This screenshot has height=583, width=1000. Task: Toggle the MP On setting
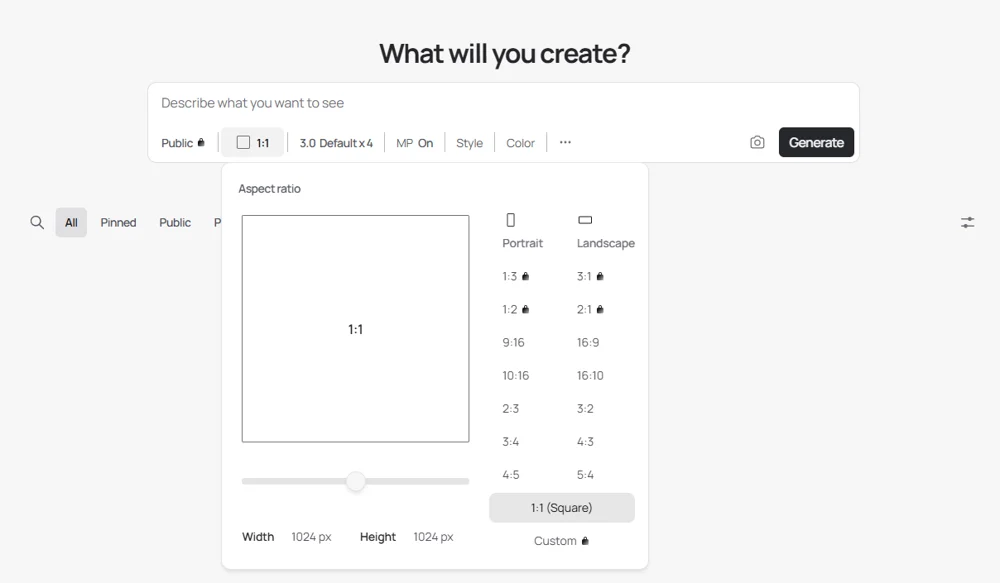click(414, 143)
